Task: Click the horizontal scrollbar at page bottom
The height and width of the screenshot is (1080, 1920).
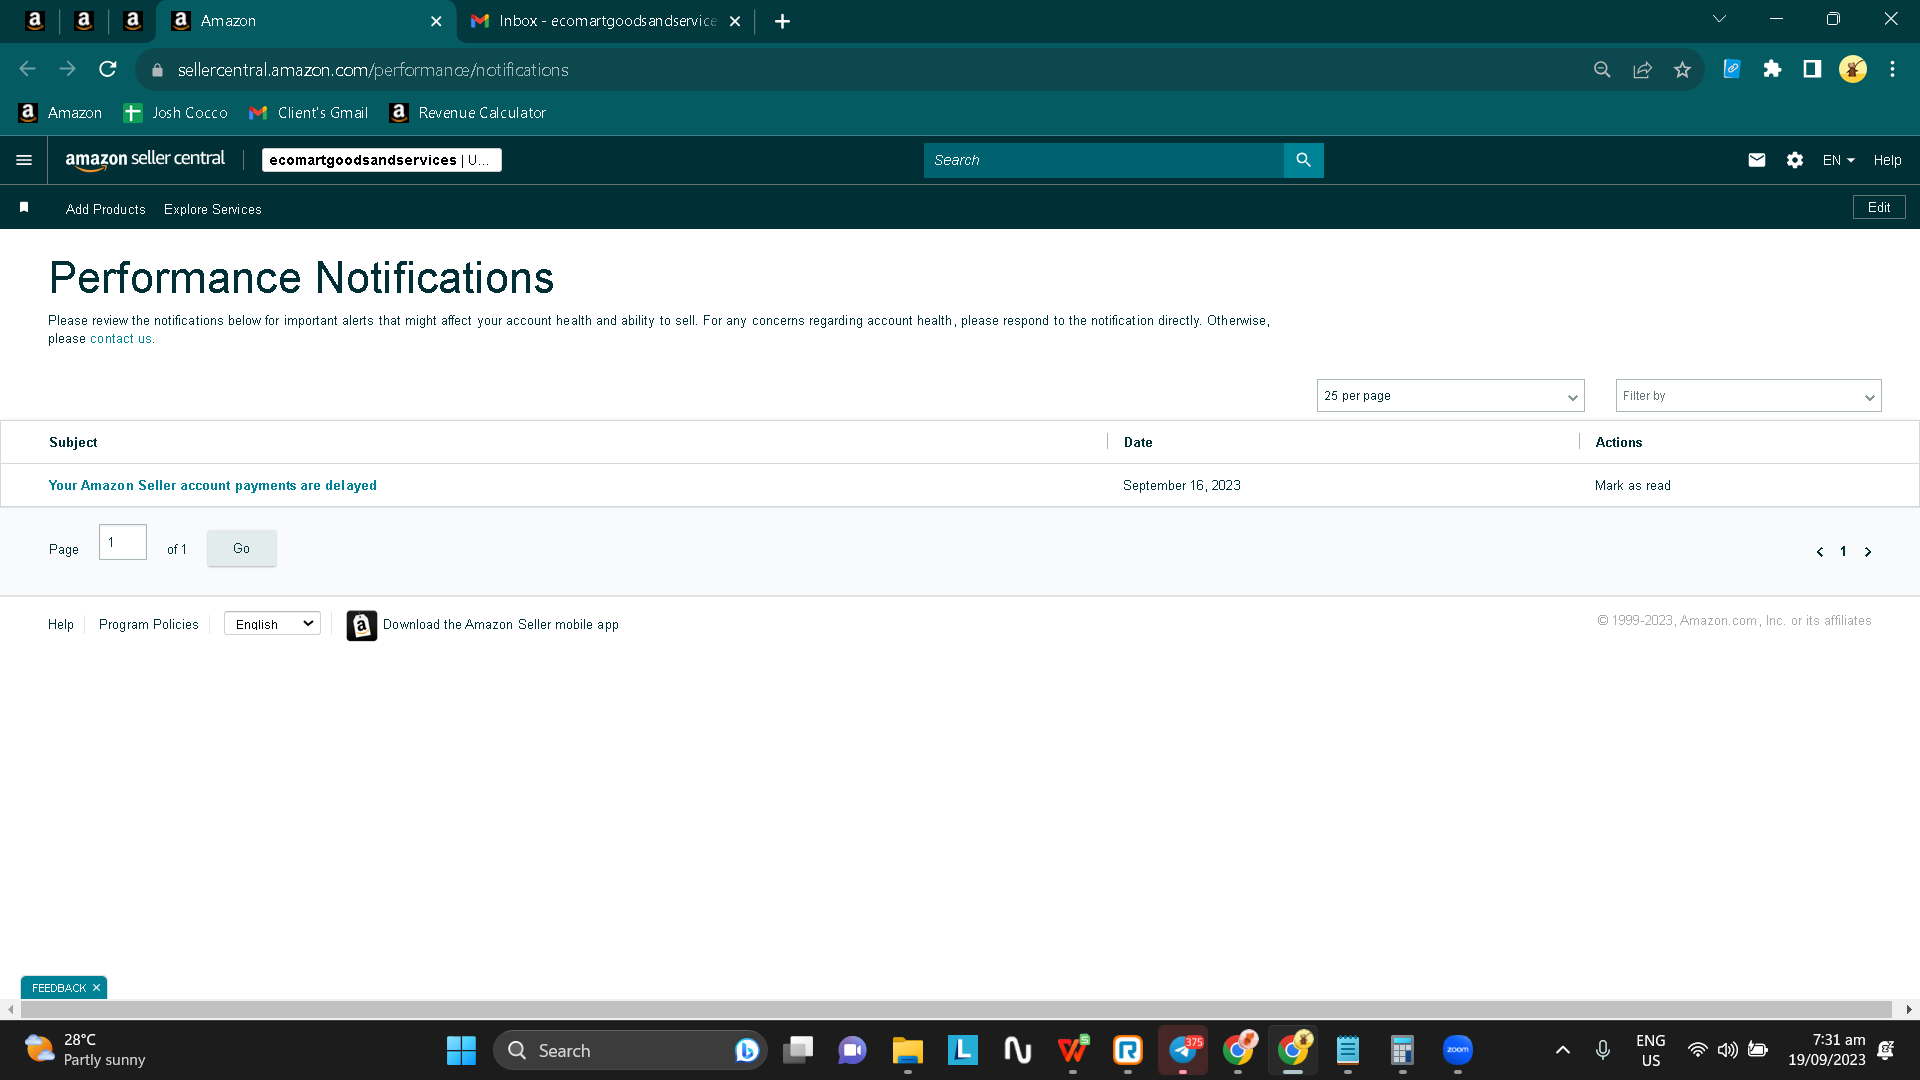Action: pyautogui.click(x=955, y=1010)
